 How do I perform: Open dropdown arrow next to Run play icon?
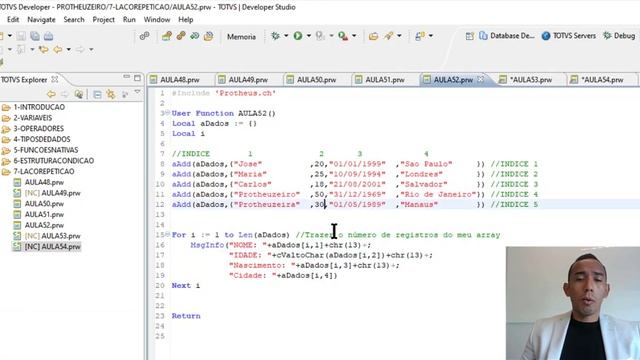point(309,36)
